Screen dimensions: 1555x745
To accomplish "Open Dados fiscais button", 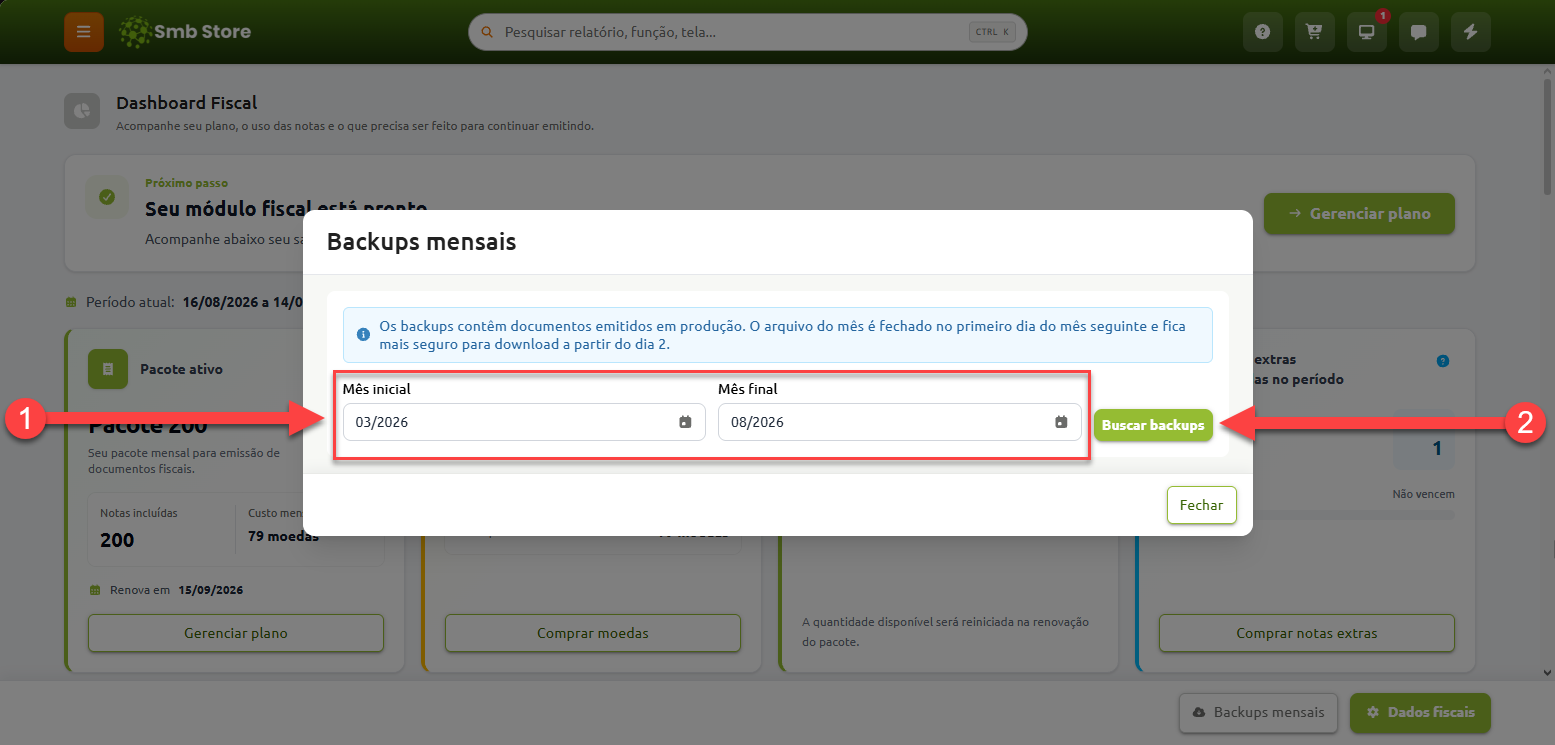I will [1420, 713].
